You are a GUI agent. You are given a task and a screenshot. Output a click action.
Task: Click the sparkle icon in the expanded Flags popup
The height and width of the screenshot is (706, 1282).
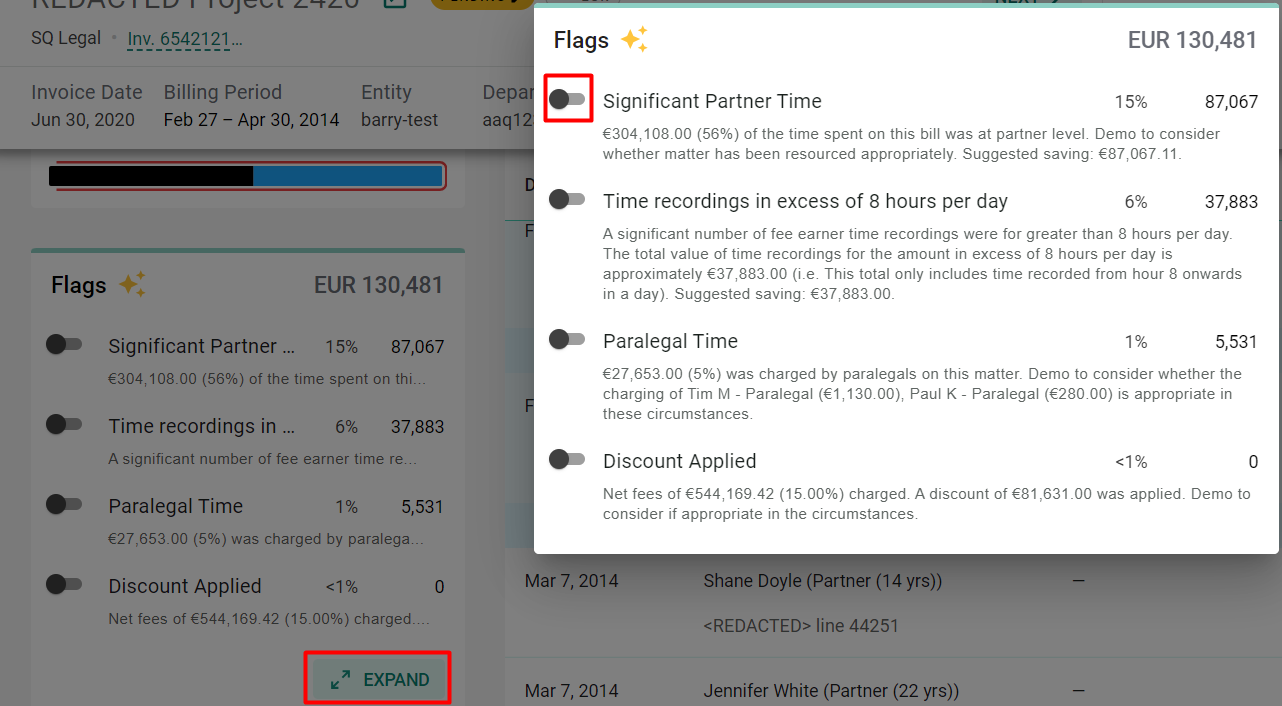(x=634, y=40)
